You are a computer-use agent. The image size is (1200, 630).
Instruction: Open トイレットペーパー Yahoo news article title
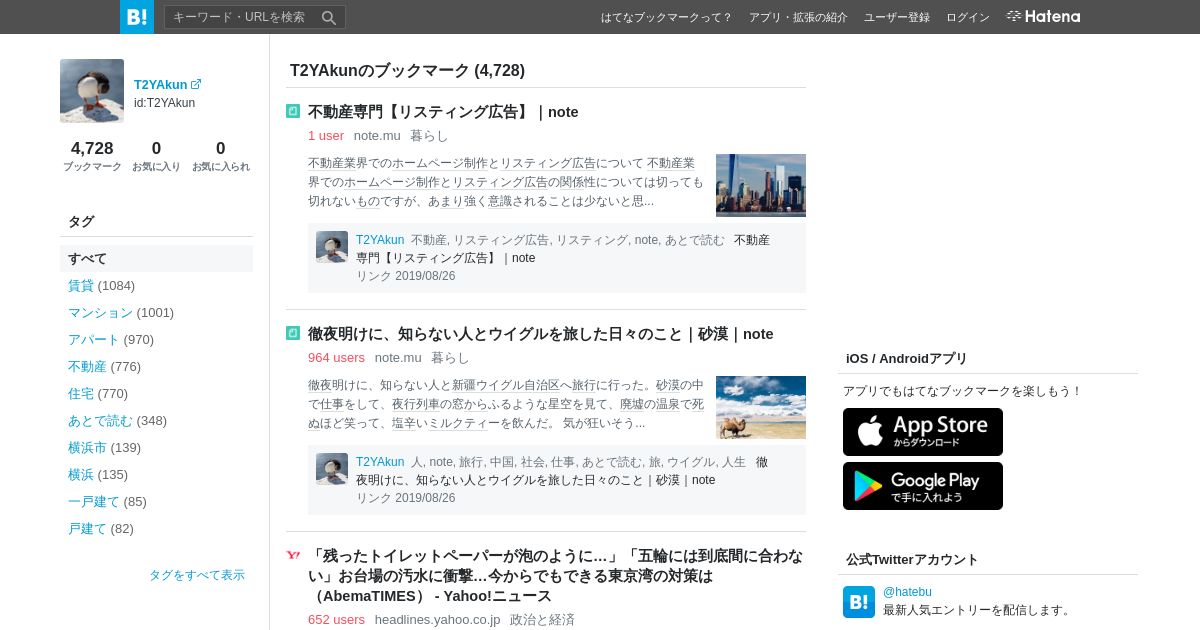pos(555,575)
